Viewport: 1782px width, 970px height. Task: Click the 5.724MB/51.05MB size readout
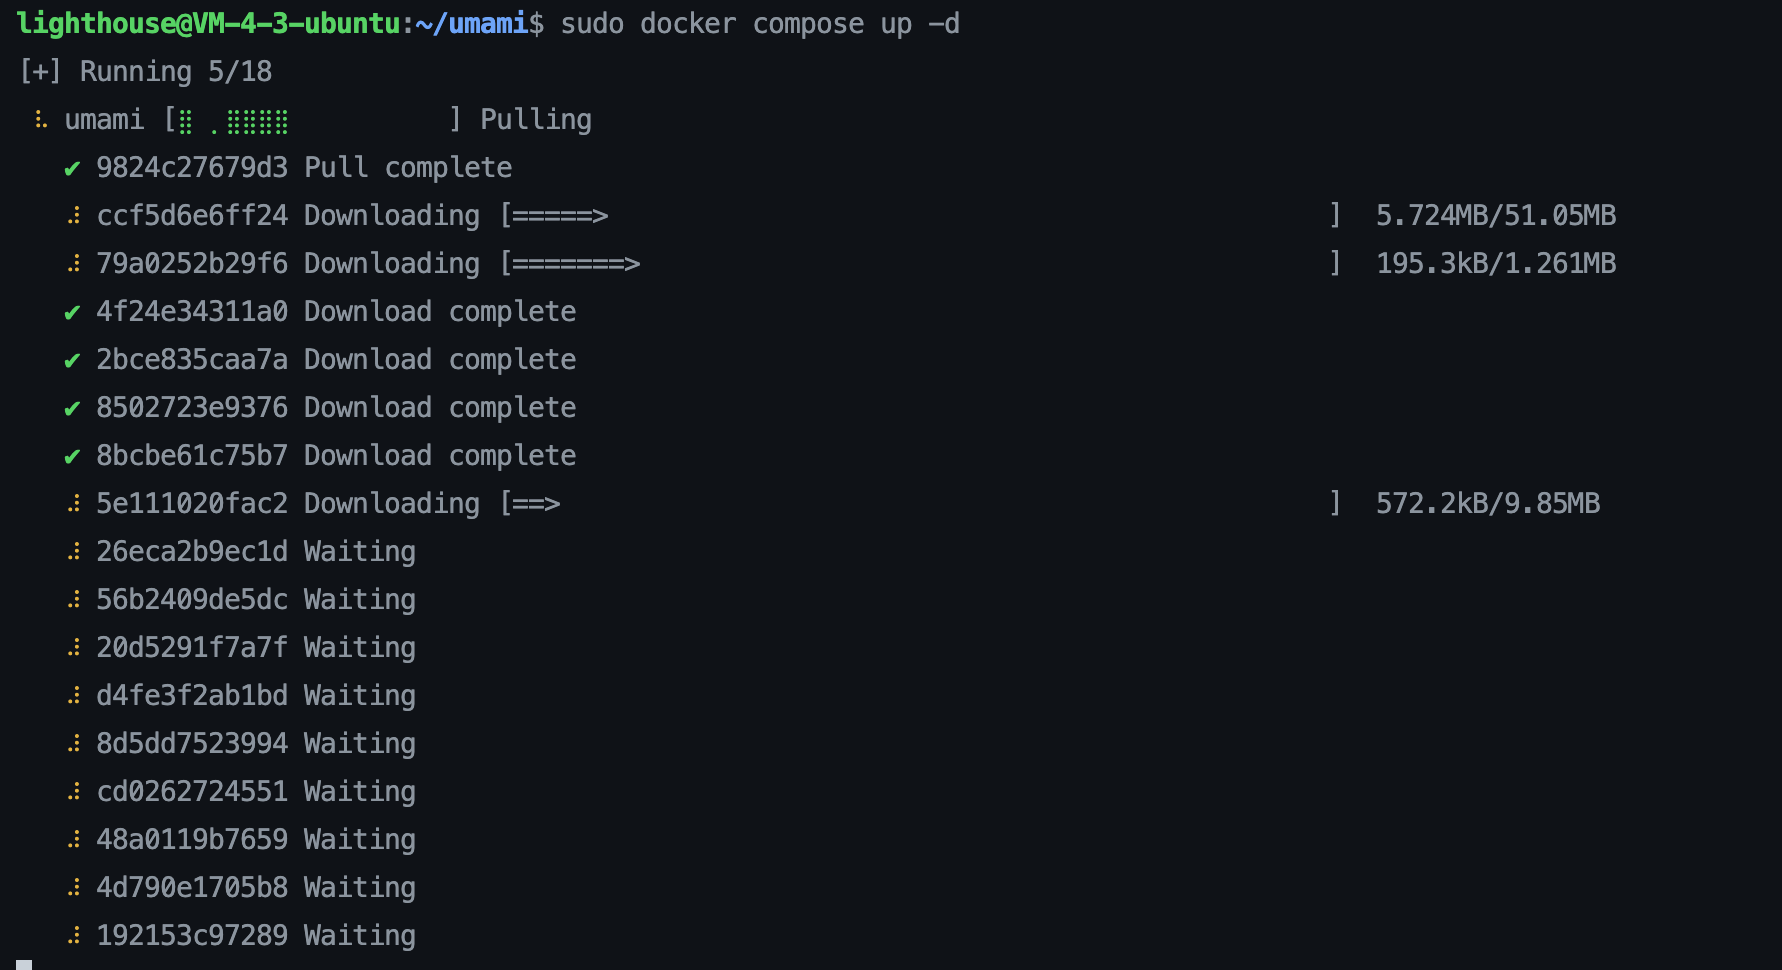tap(1495, 216)
